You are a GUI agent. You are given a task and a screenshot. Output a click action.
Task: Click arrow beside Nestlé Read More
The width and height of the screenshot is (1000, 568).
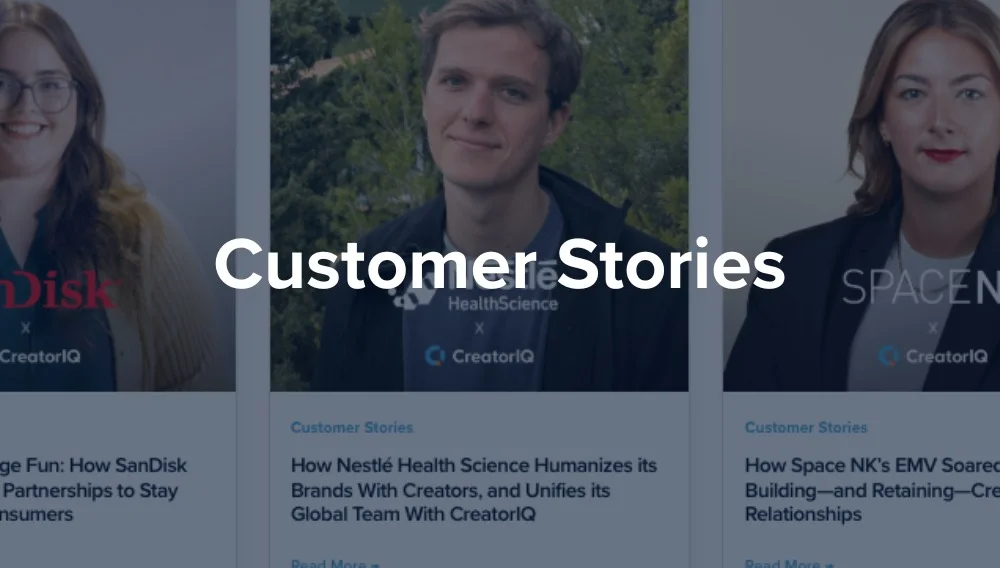[x=375, y=565]
